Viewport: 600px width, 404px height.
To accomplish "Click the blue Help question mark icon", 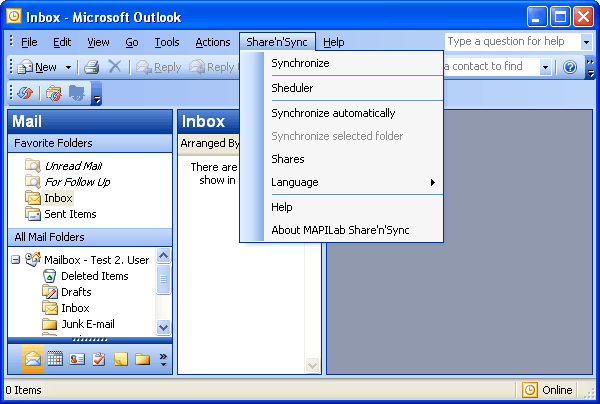I will pyautogui.click(x=570, y=67).
